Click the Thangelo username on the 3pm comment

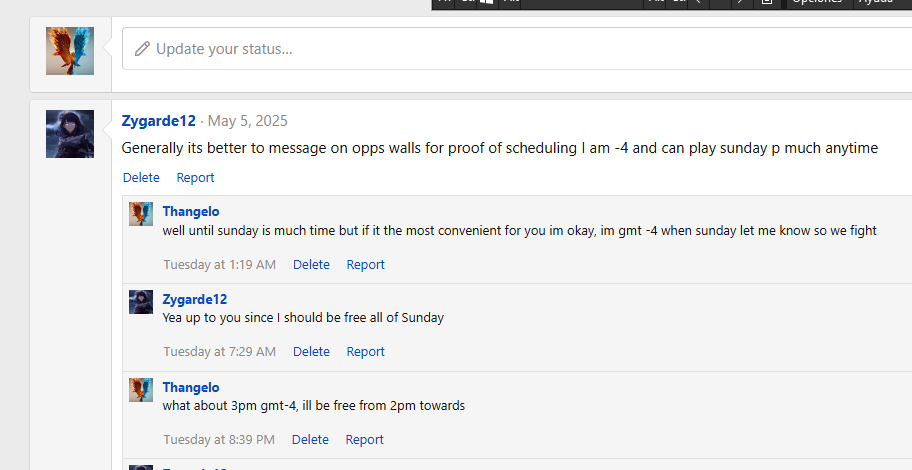(190, 387)
